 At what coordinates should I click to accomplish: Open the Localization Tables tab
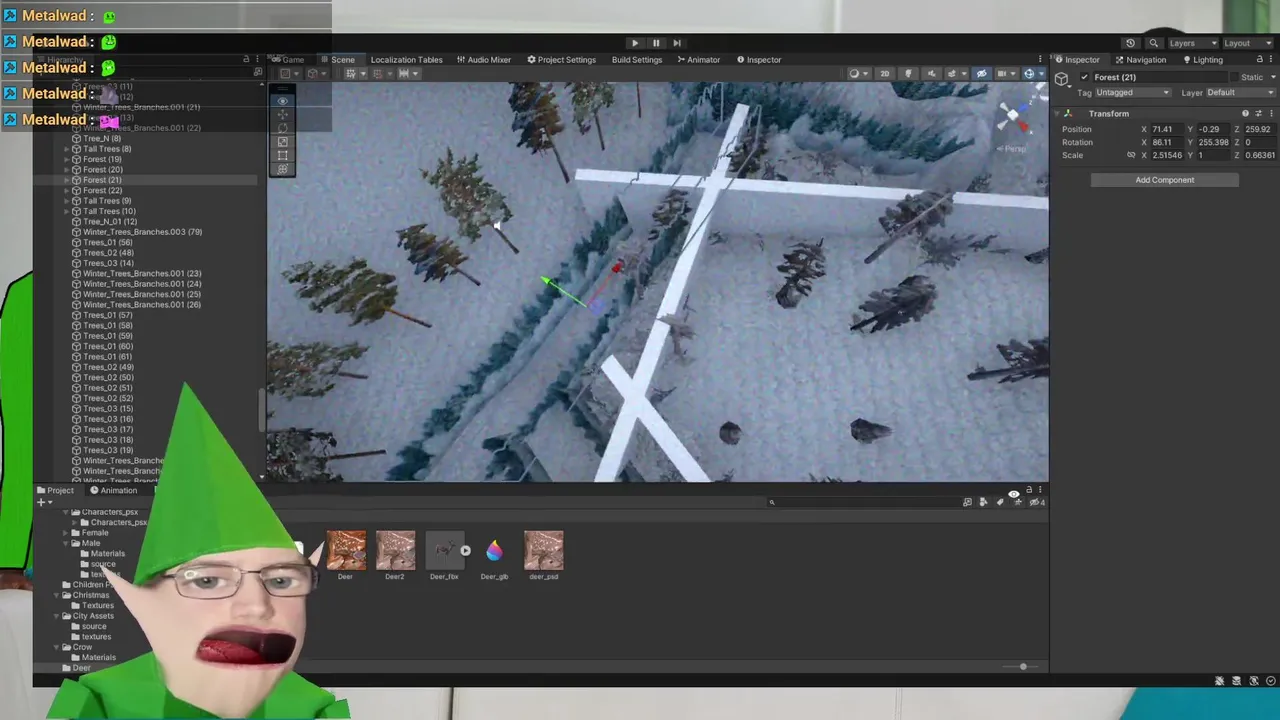click(406, 60)
